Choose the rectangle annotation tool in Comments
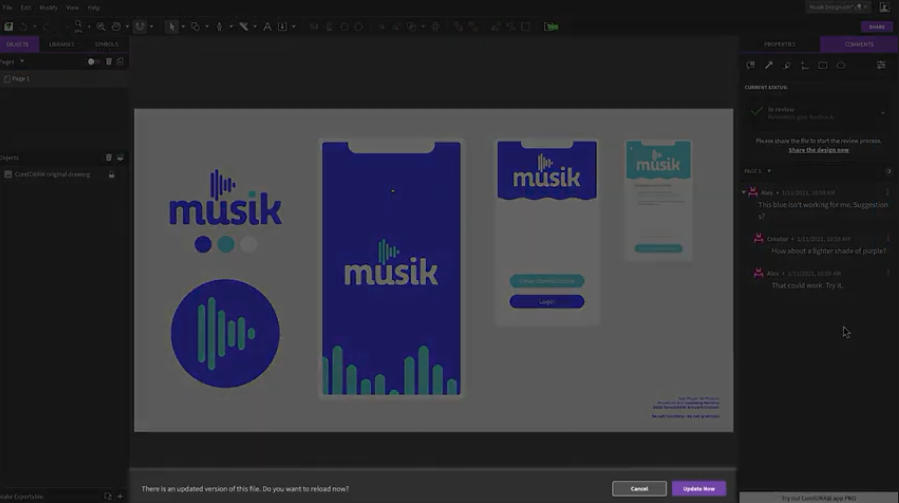The height and width of the screenshot is (503, 899). tap(823, 65)
